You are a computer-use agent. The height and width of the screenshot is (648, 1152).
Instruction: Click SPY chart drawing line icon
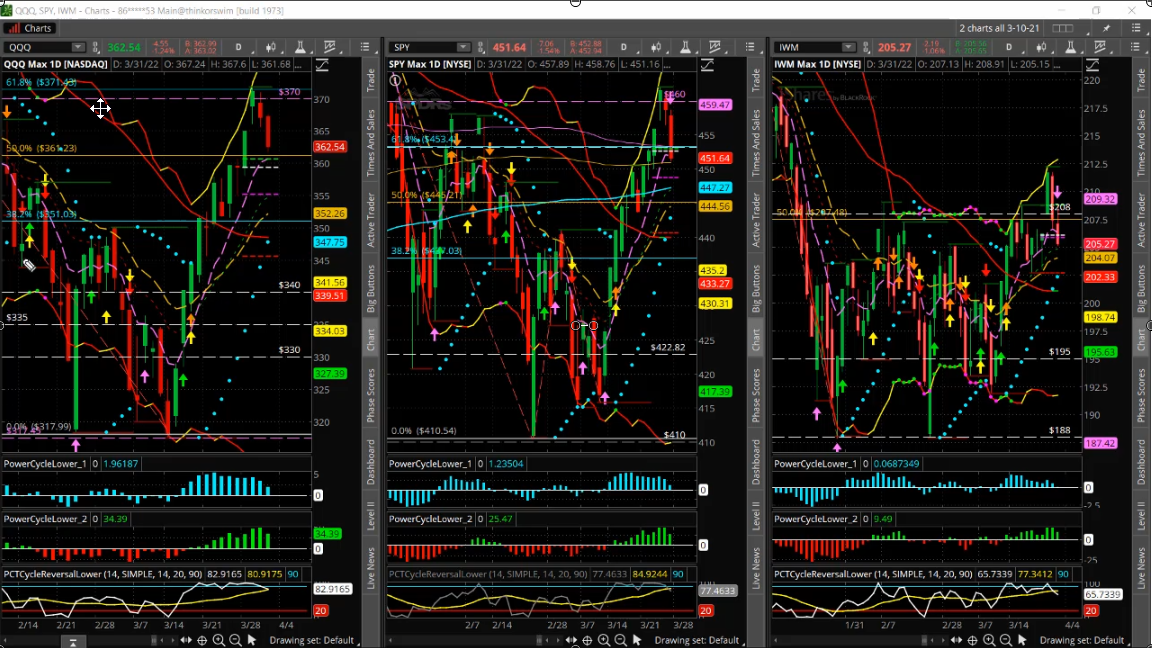[707, 65]
